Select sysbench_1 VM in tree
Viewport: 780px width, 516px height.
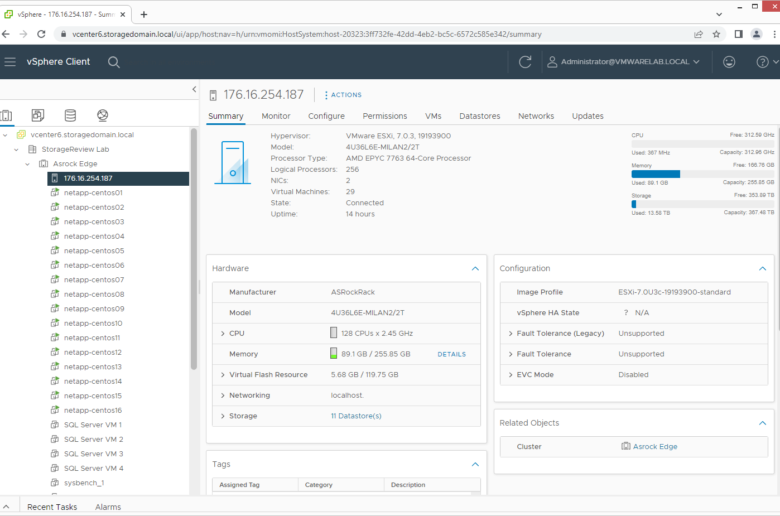[x=84, y=483]
